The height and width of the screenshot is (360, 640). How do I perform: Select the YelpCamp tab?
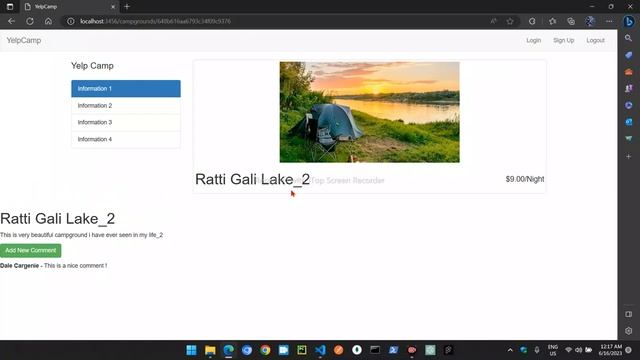pyautogui.click(x=68, y=7)
